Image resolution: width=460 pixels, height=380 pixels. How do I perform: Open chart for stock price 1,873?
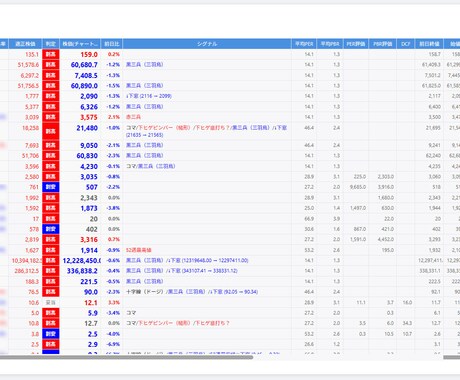89,208
